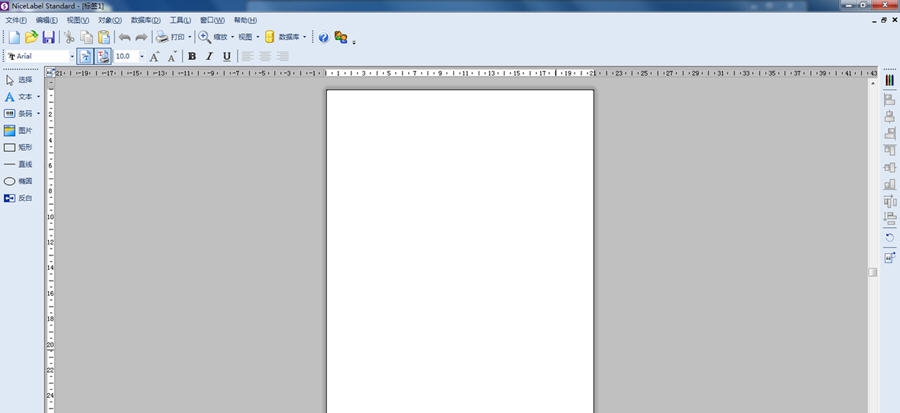
Task: Click the users icon next to help
Action: [341, 37]
